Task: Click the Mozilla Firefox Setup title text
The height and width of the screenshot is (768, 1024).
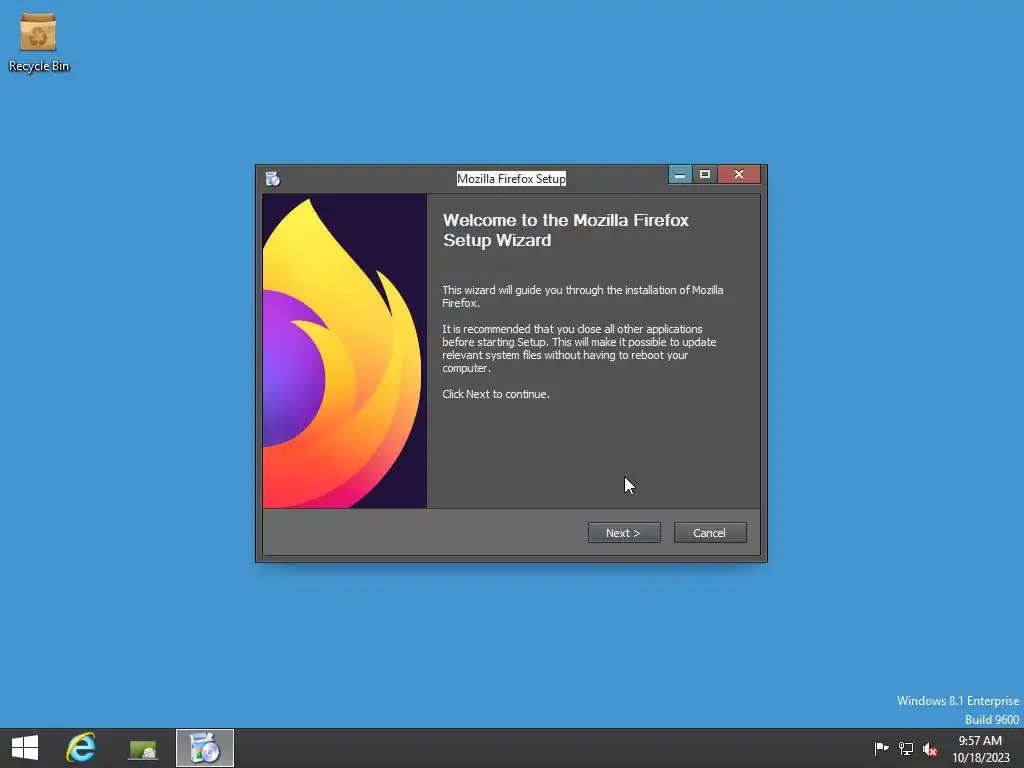Action: point(511,178)
